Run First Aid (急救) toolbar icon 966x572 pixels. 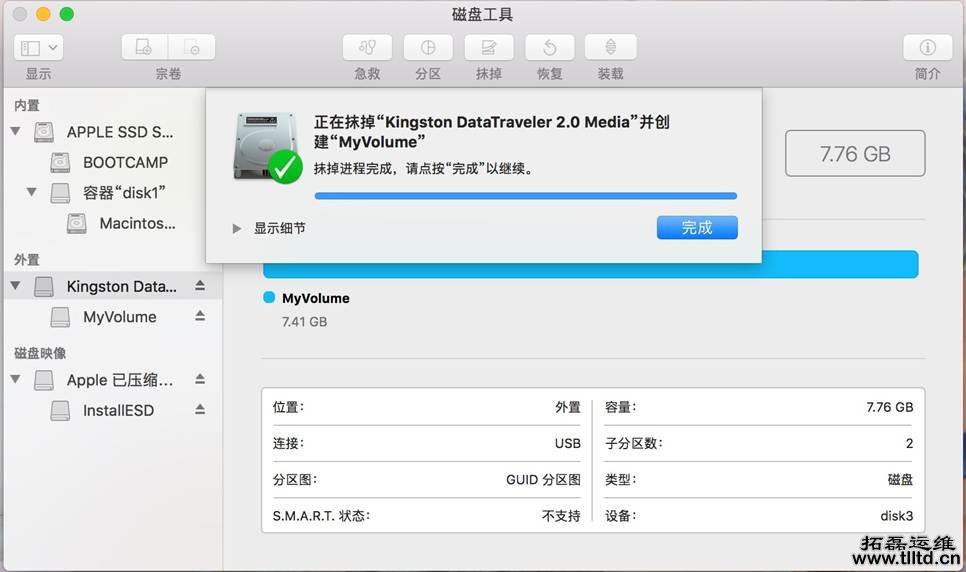click(x=367, y=47)
